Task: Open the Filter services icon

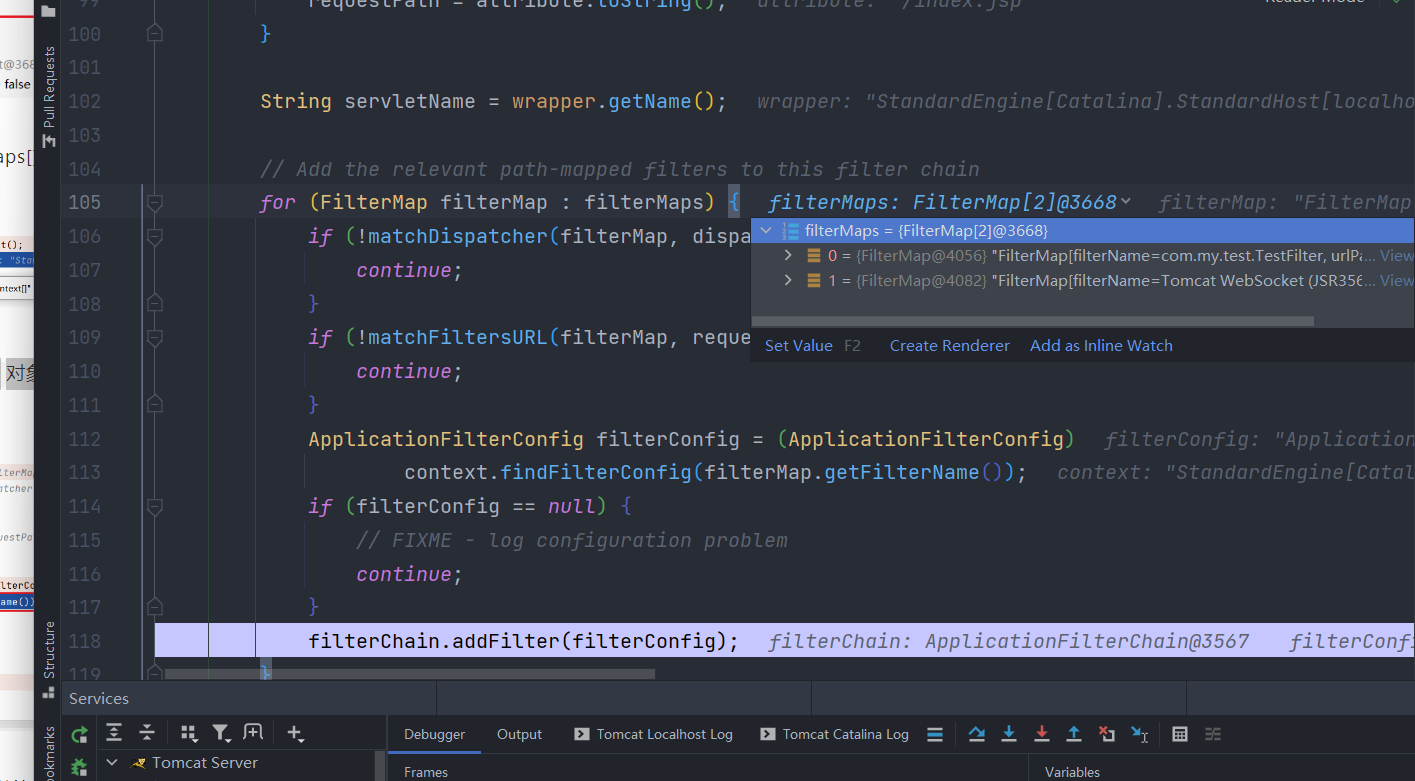Action: 221,734
